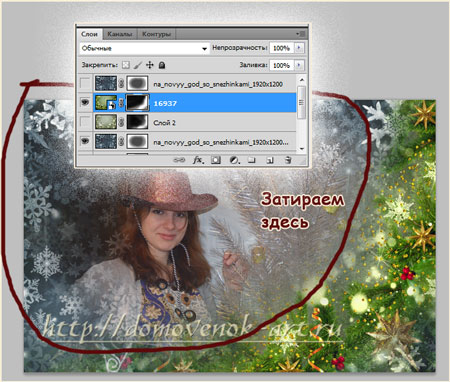Select the hidden layer name na_novyy_god_so_snezhinkami_1920x1200
Image resolution: width=450 pixels, height=382 pixels.
(218, 84)
